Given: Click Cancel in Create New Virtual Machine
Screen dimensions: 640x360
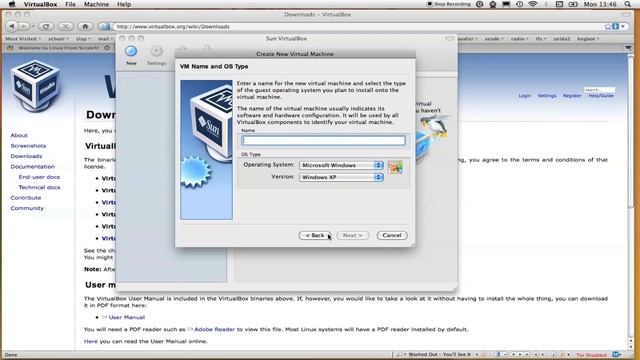Looking at the screenshot, I should click(x=392, y=235).
